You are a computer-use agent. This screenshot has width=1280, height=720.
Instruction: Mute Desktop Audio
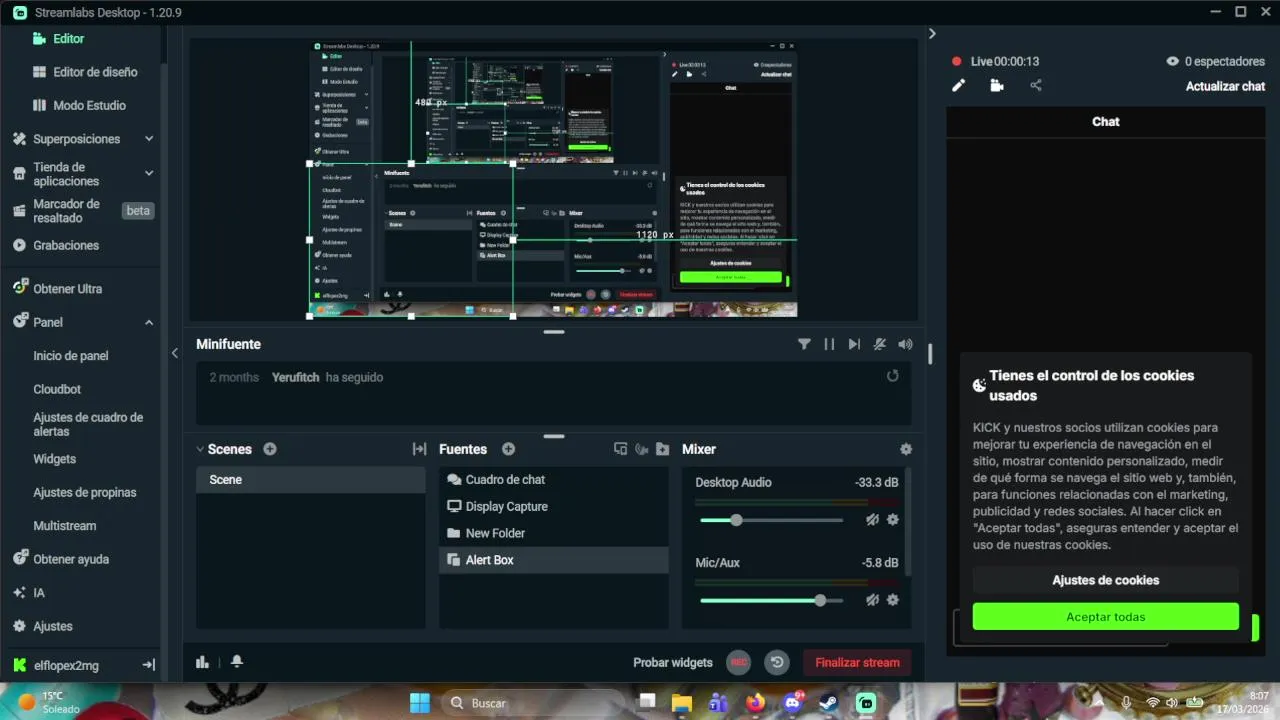pyautogui.click(x=872, y=520)
